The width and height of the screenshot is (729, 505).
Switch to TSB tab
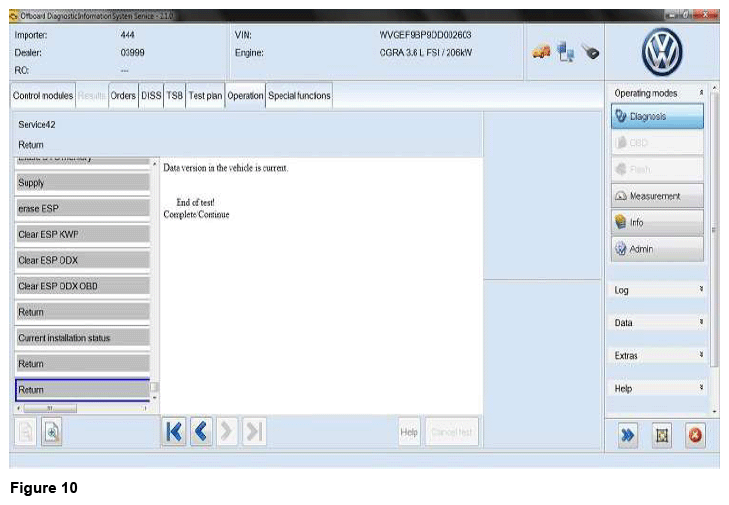click(175, 96)
